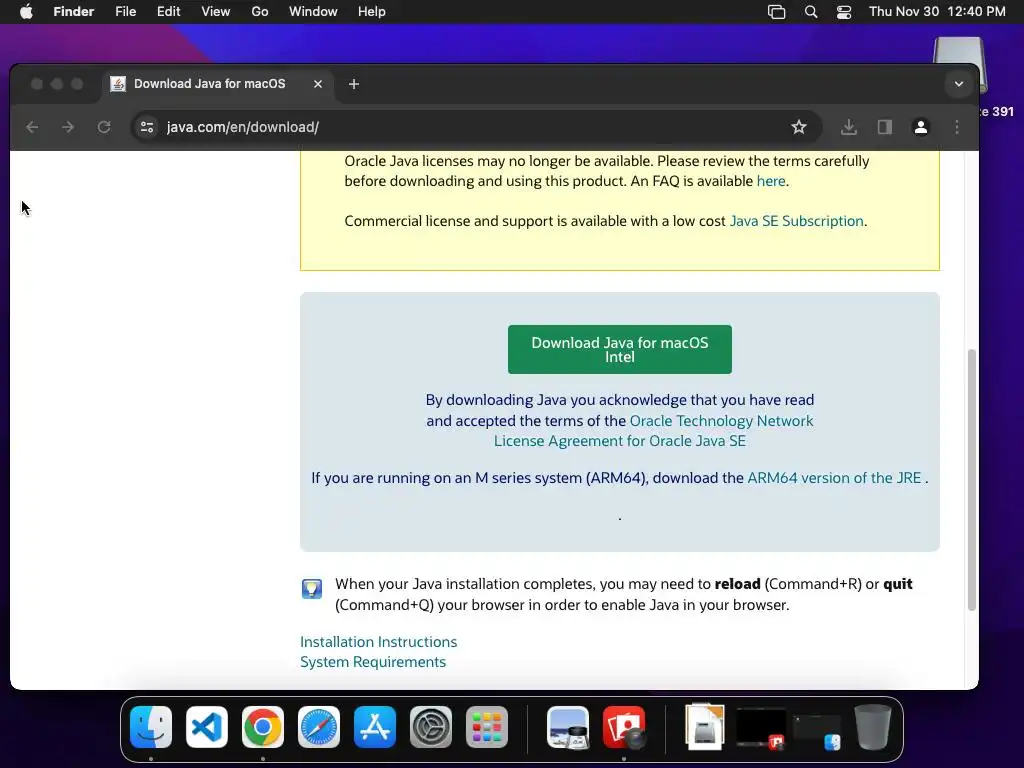
Task: Open site information icon in address bar
Action: click(x=147, y=127)
